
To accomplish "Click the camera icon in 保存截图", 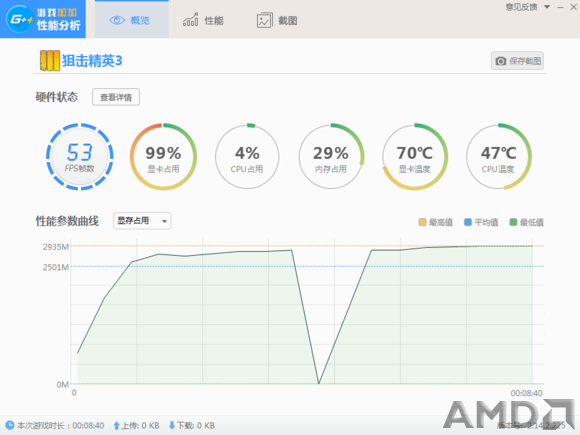I will (500, 61).
